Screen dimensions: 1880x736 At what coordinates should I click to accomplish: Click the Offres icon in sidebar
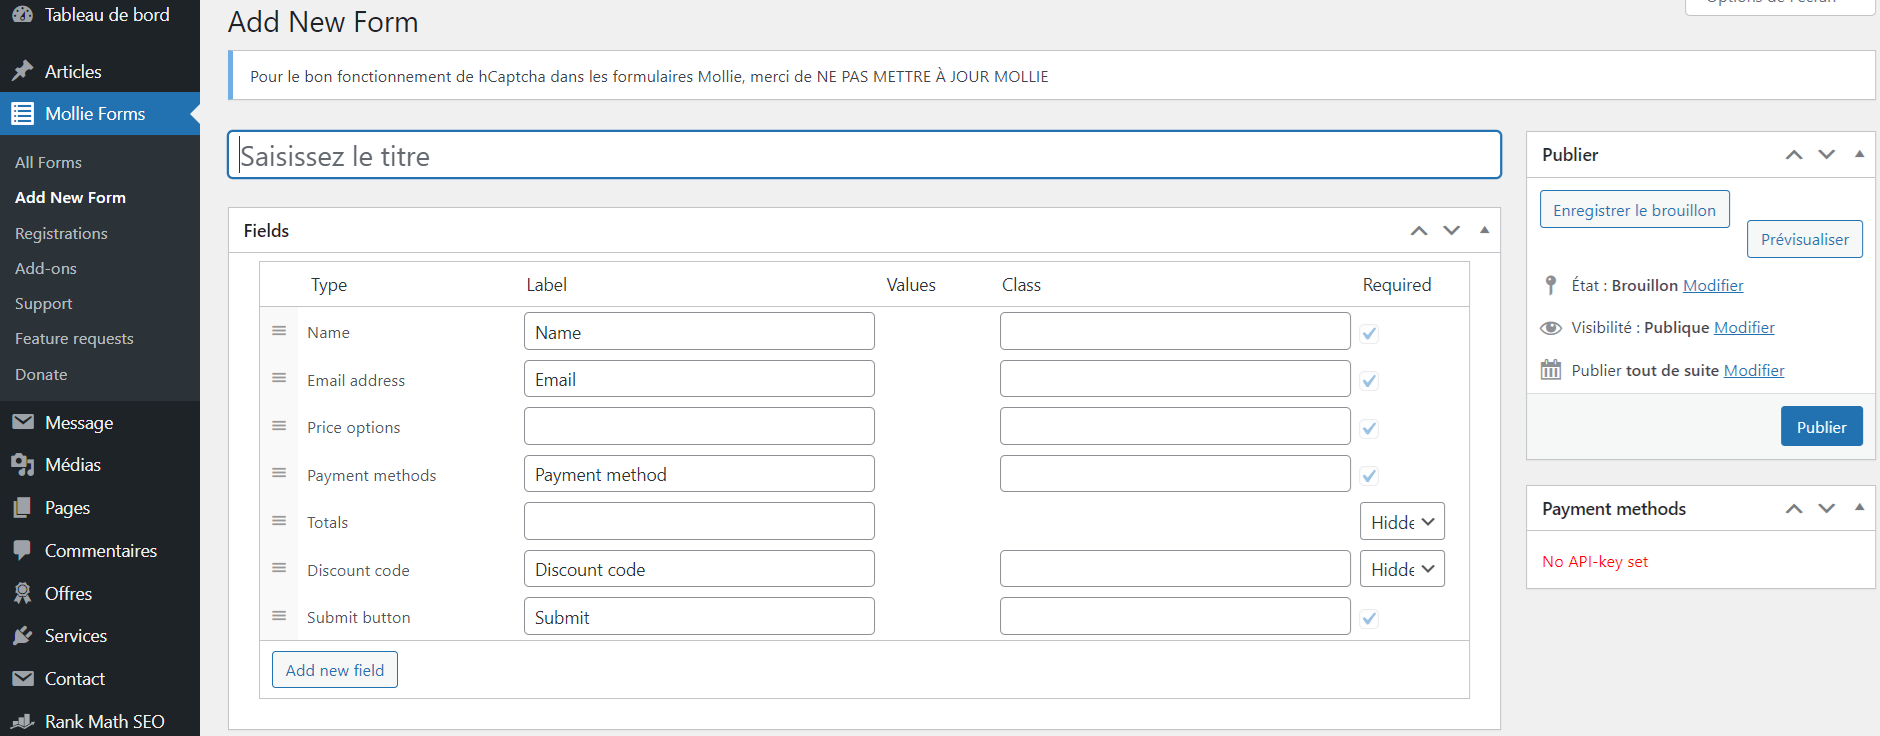(22, 593)
